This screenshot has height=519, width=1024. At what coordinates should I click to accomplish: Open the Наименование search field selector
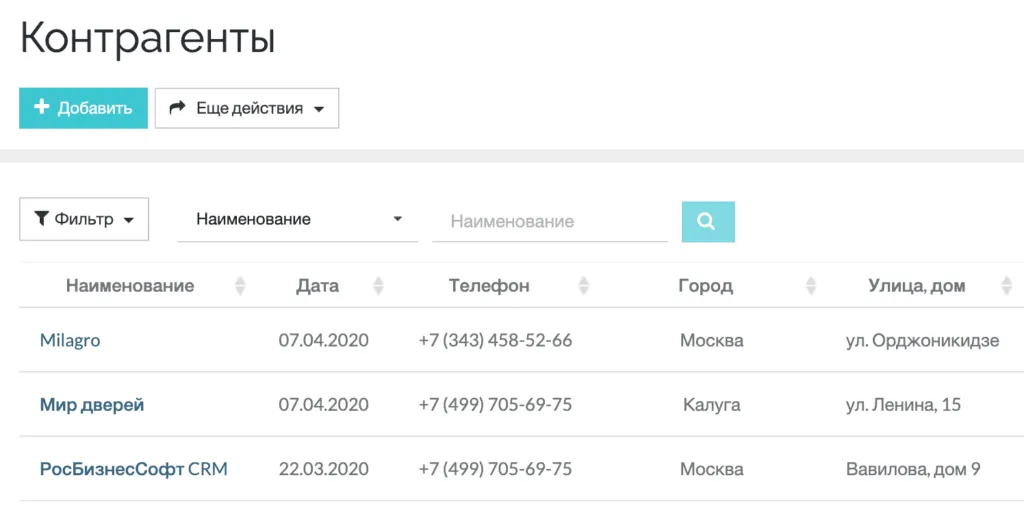pos(297,219)
